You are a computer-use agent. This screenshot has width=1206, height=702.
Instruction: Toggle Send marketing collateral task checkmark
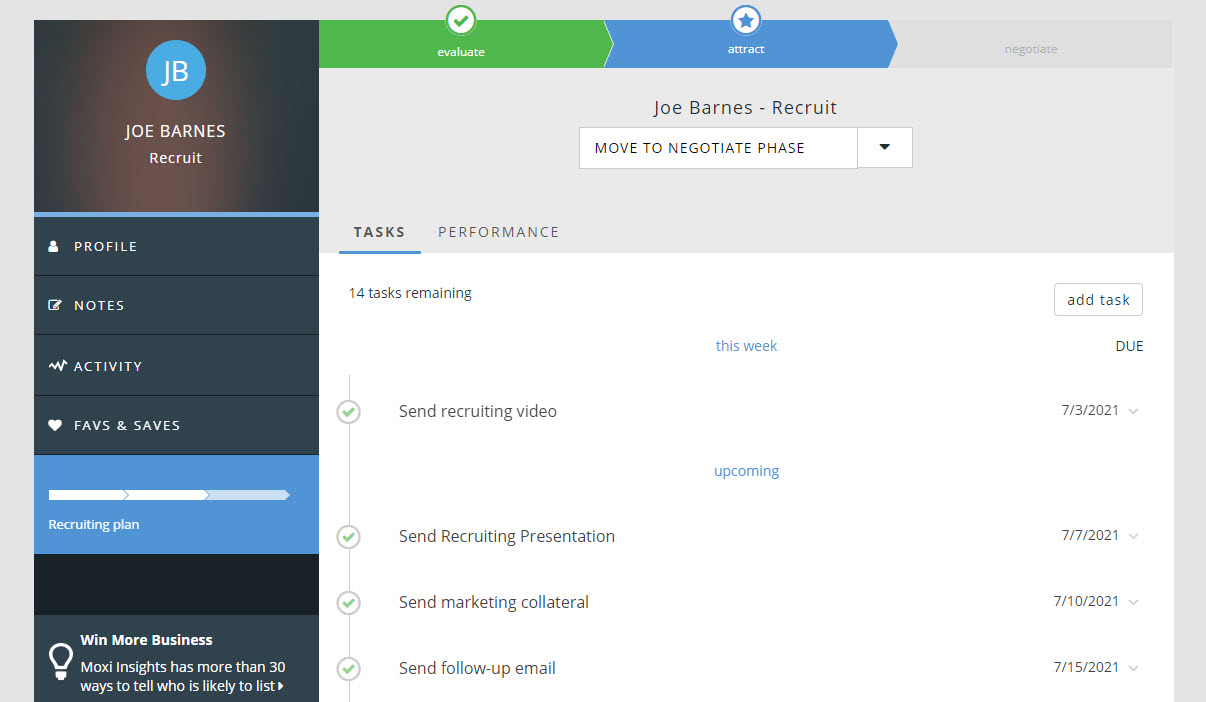pos(348,602)
